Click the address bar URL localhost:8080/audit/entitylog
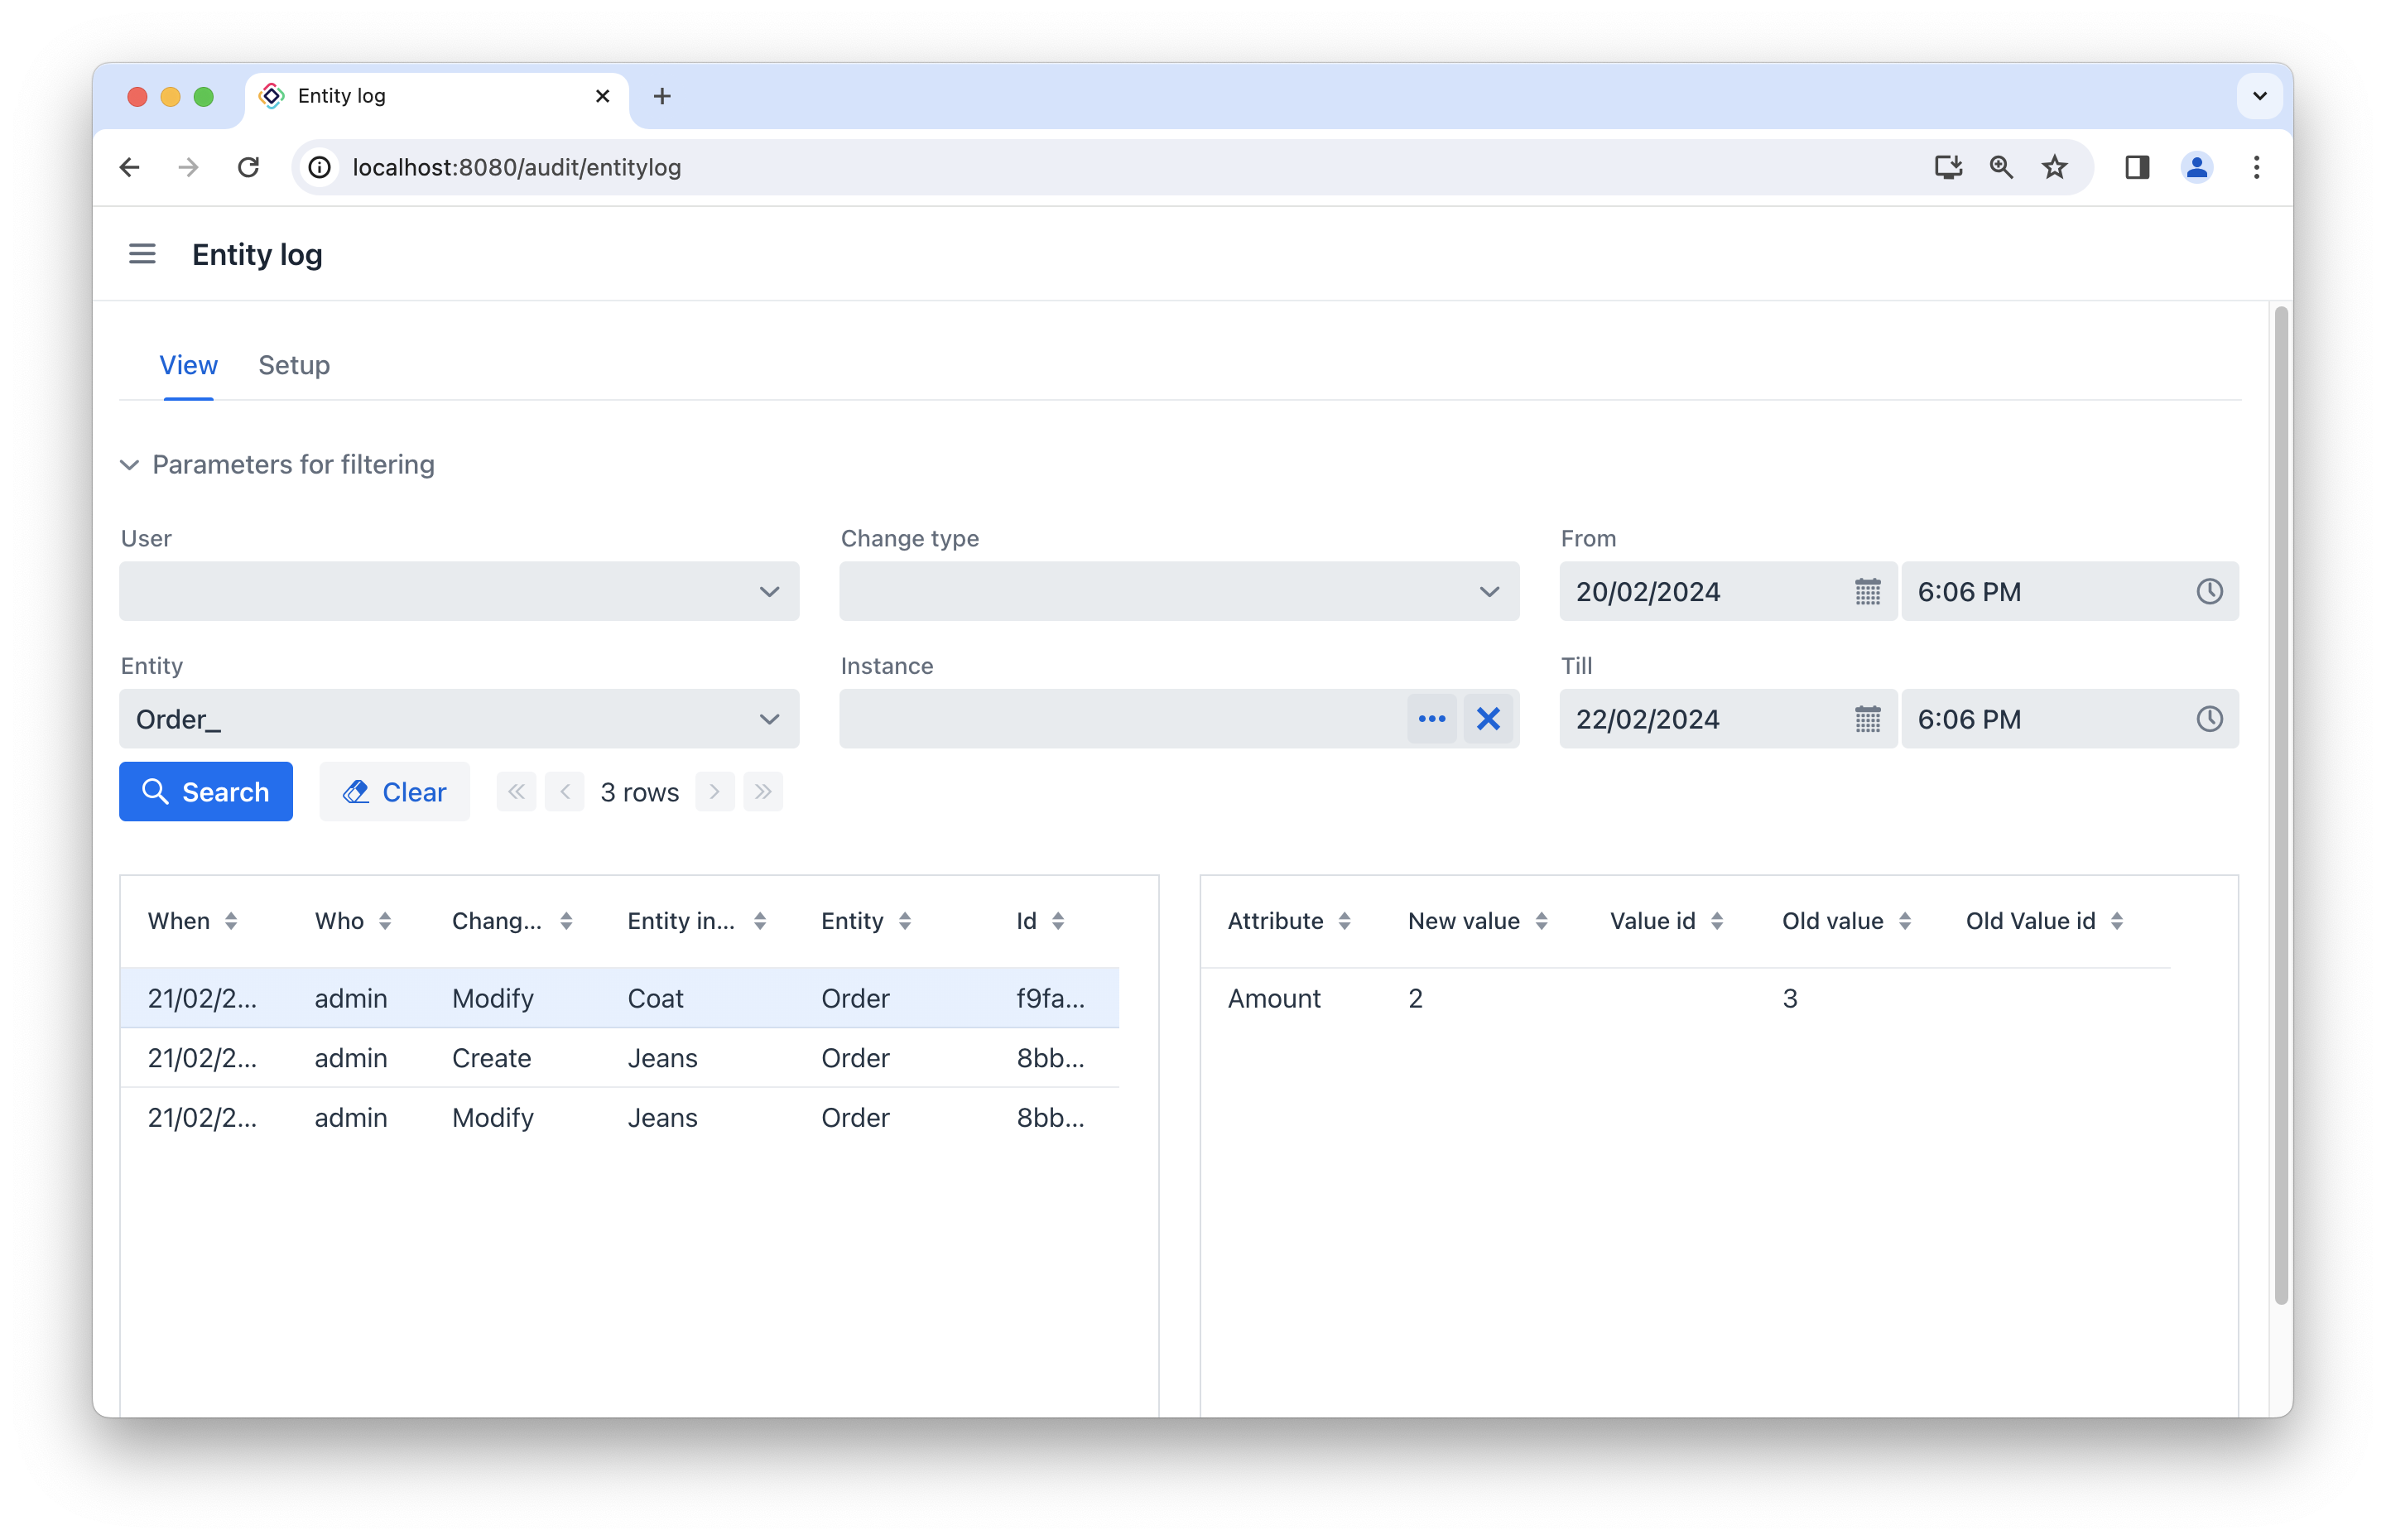The width and height of the screenshot is (2386, 1540). click(x=516, y=167)
